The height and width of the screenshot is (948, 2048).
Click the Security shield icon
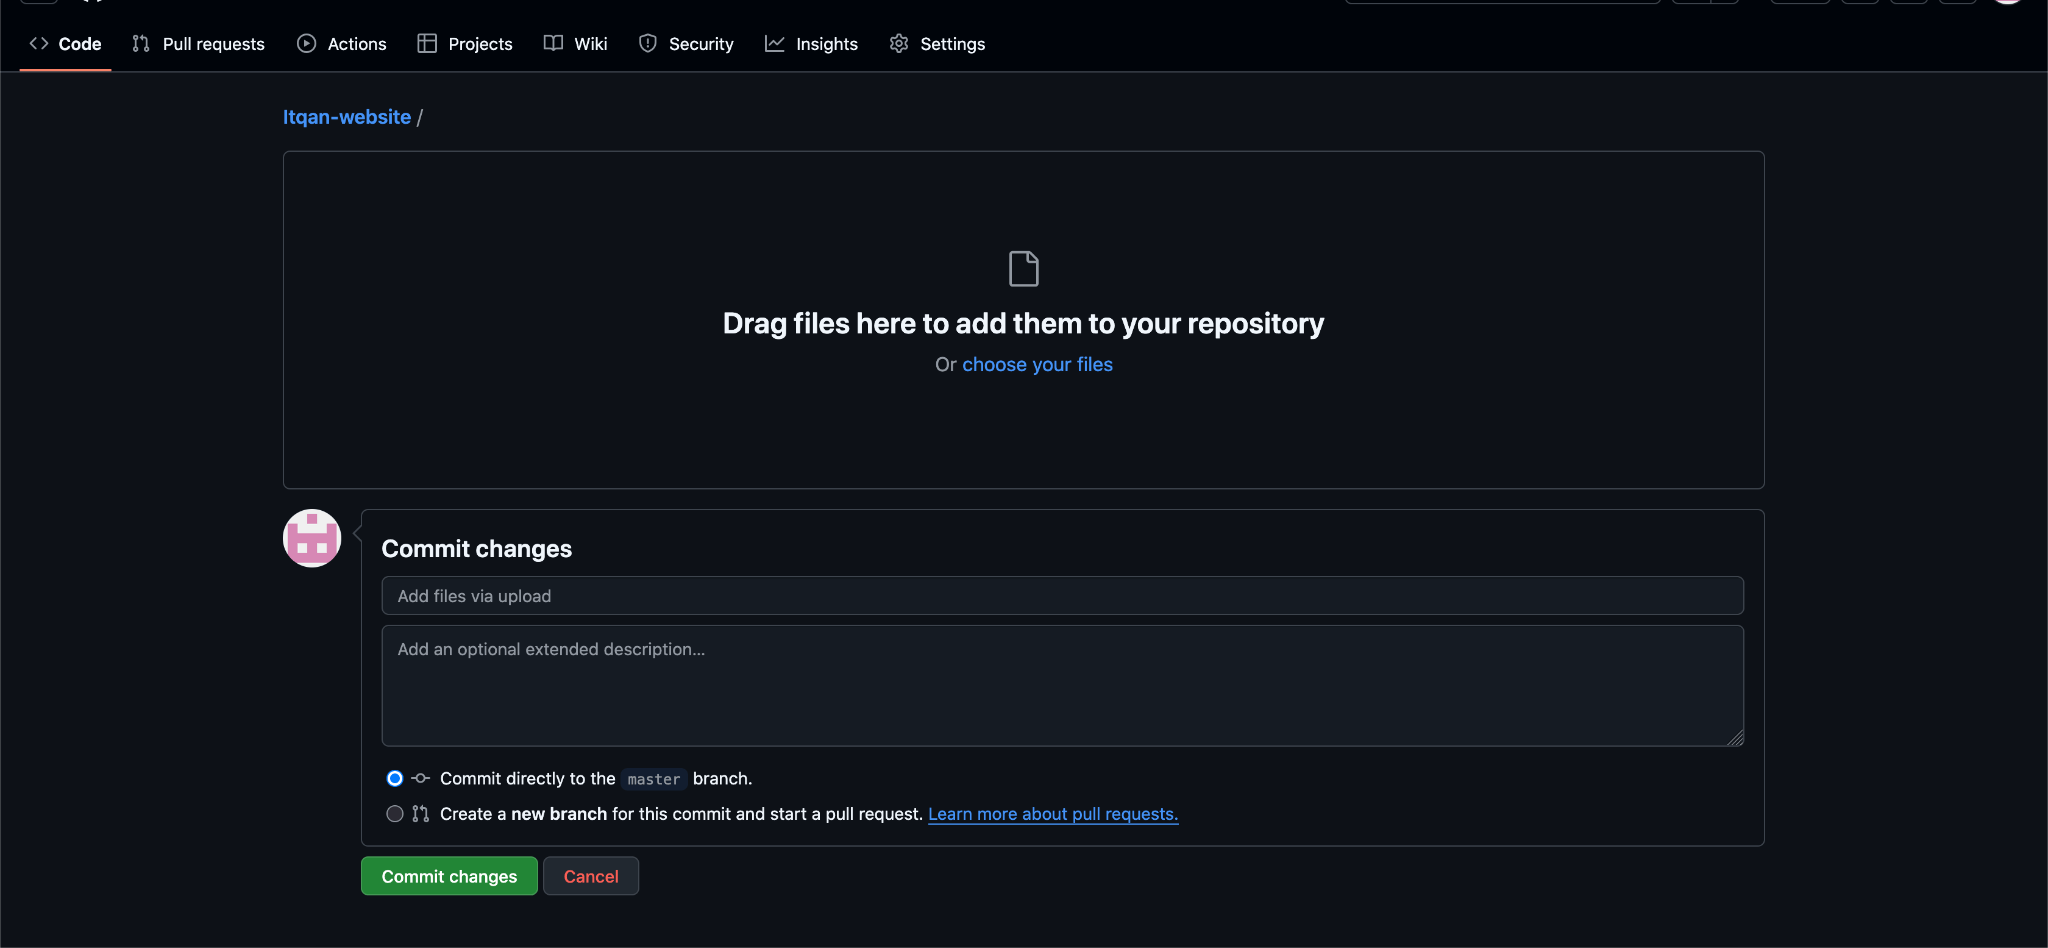(x=648, y=44)
